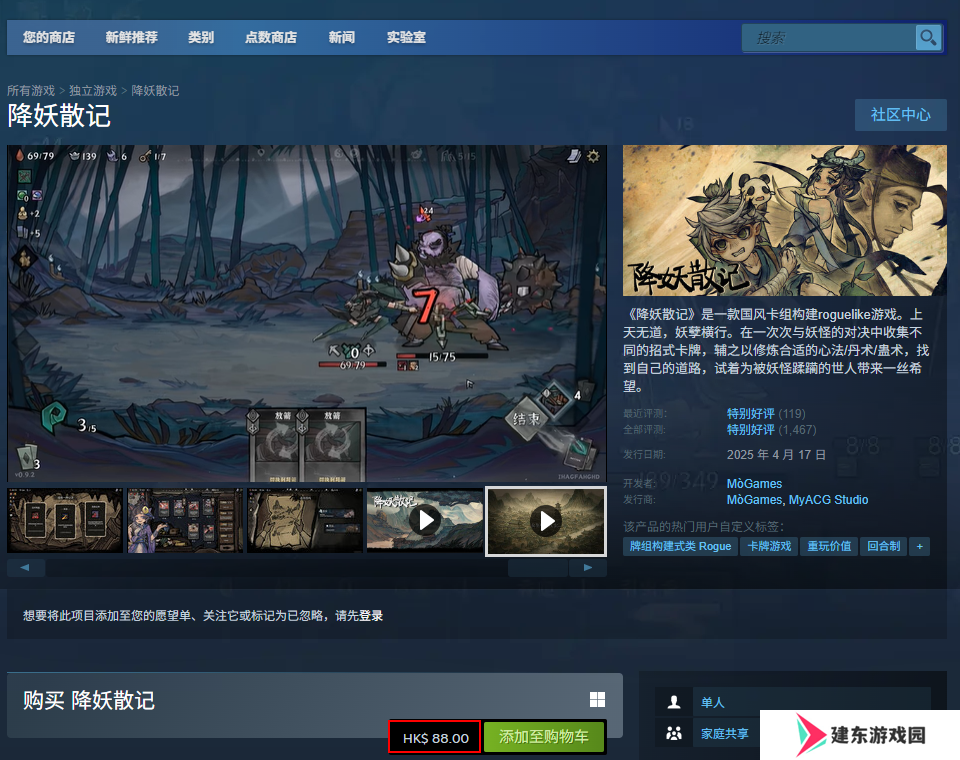Viewport: 960px width, 760px height.
Task: Select the 重玩价值 tag
Action: (829, 546)
